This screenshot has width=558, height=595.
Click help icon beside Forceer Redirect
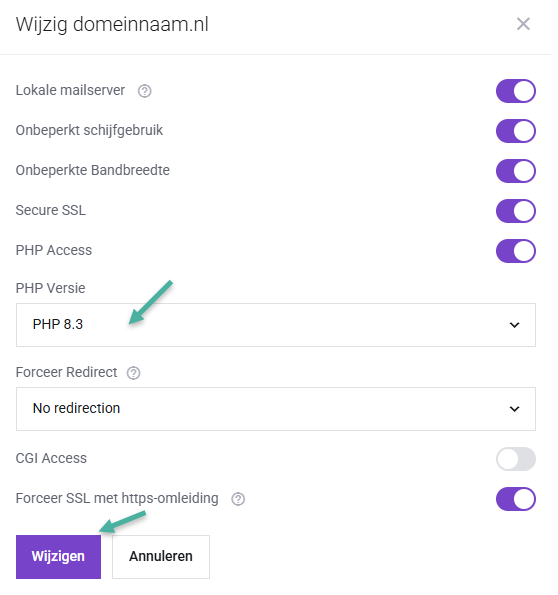point(133,373)
